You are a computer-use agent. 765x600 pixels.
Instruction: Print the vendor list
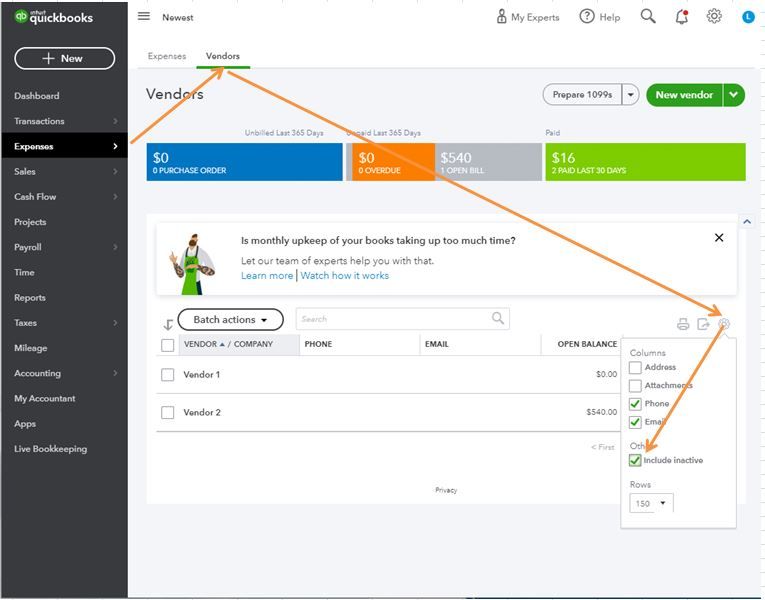point(683,324)
